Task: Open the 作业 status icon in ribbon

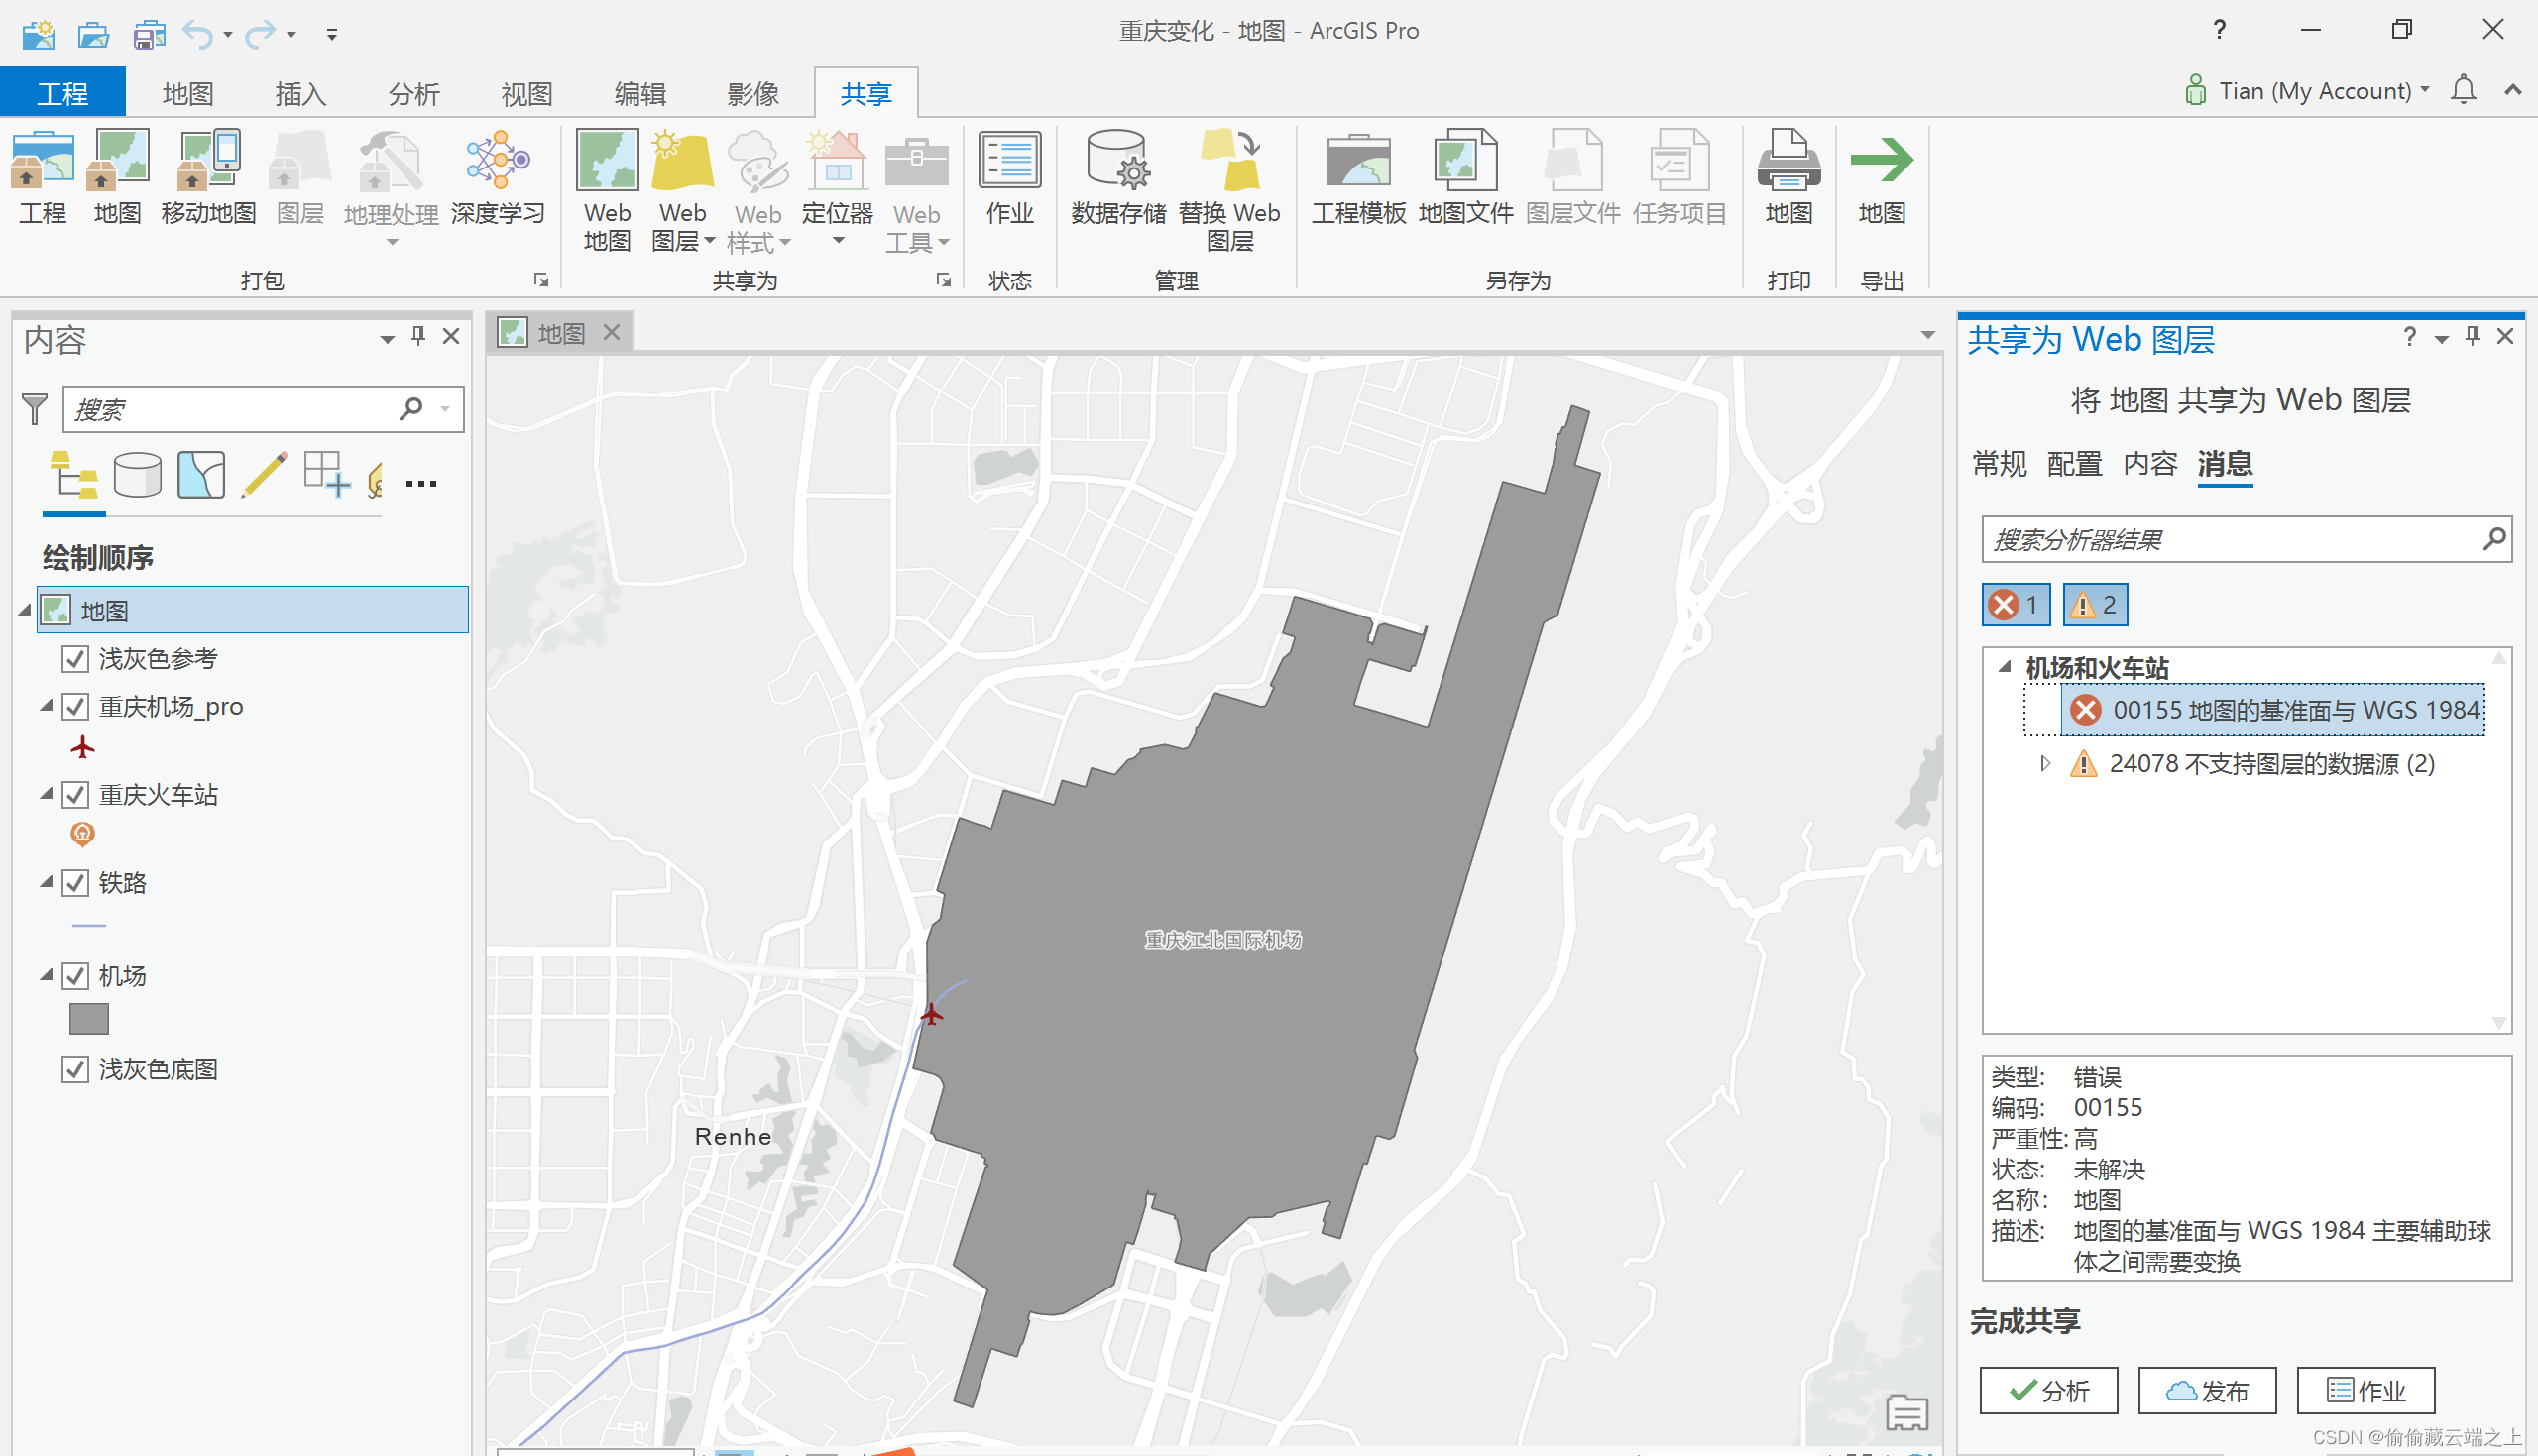Action: tap(1009, 162)
